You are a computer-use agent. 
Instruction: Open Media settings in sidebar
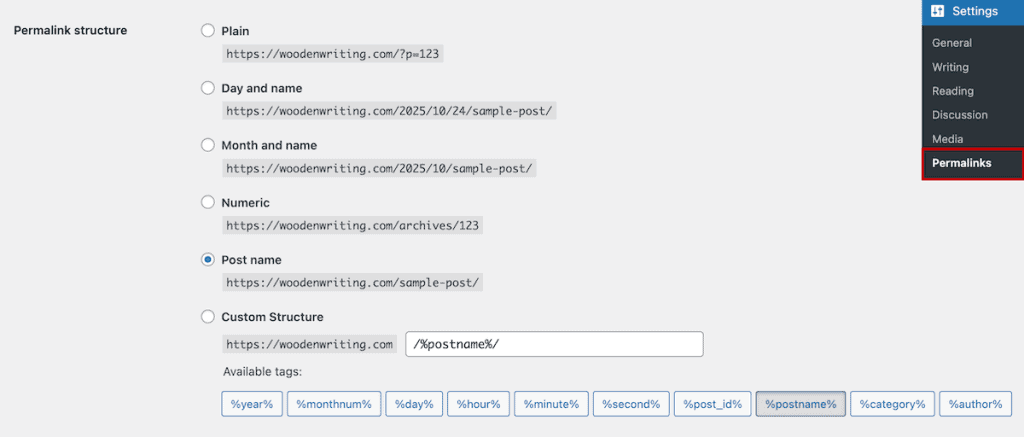(947, 139)
